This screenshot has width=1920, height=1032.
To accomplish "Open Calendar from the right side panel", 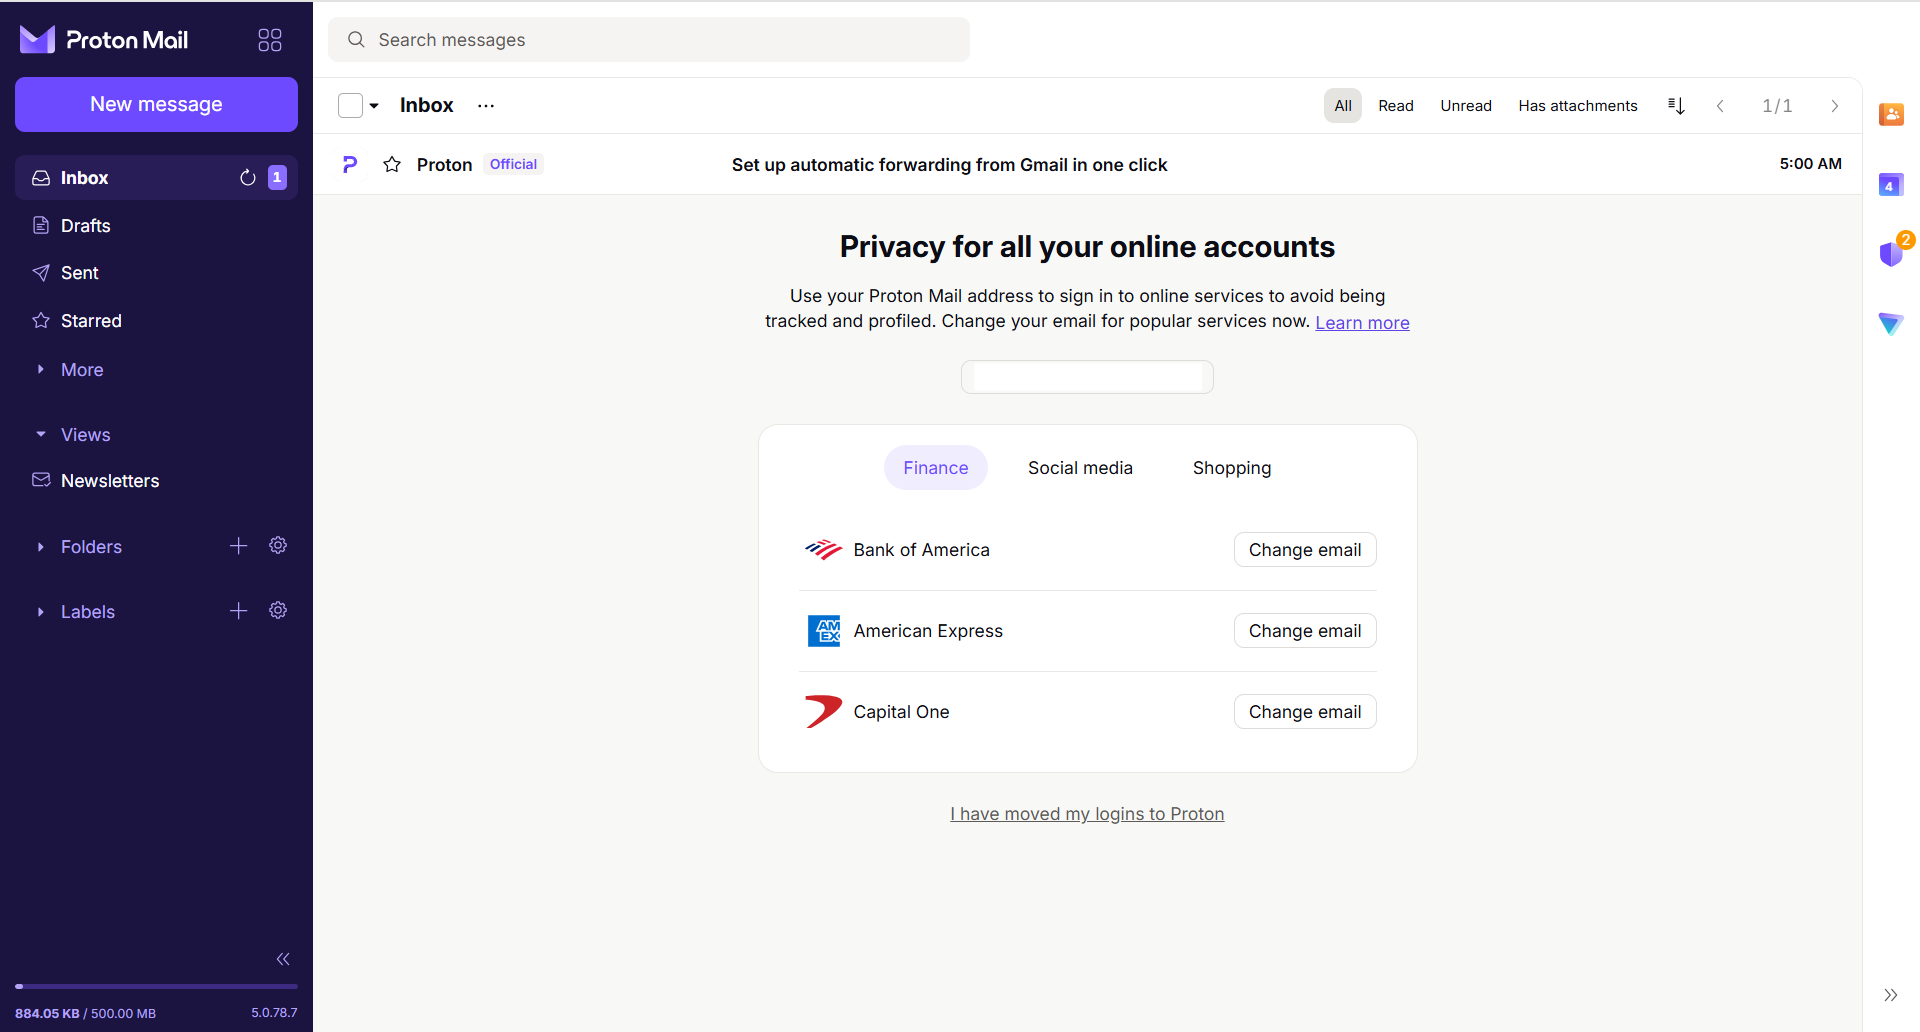I will [1891, 184].
